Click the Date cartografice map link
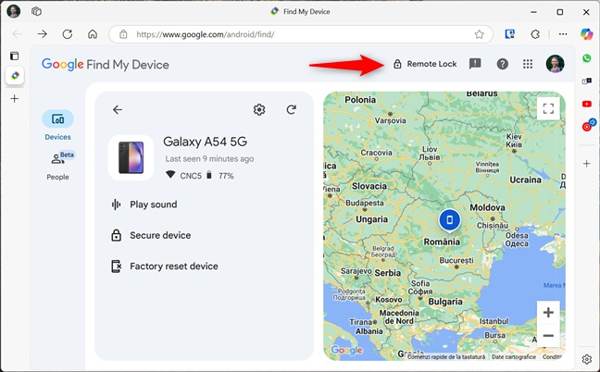The image size is (600, 372). (514, 357)
